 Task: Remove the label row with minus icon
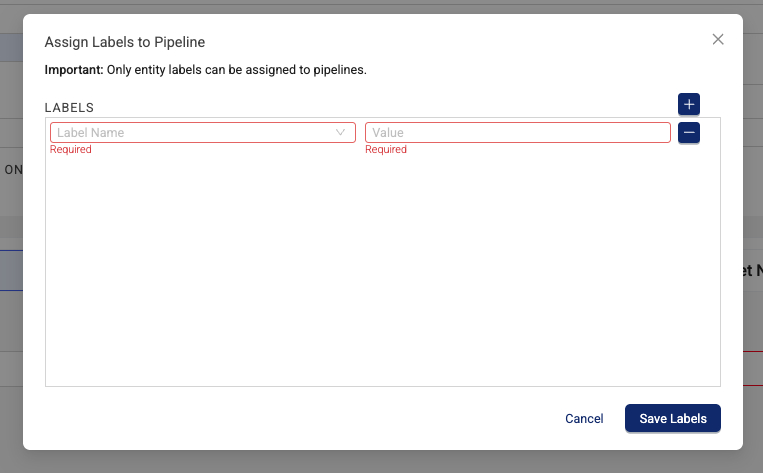[x=689, y=133]
